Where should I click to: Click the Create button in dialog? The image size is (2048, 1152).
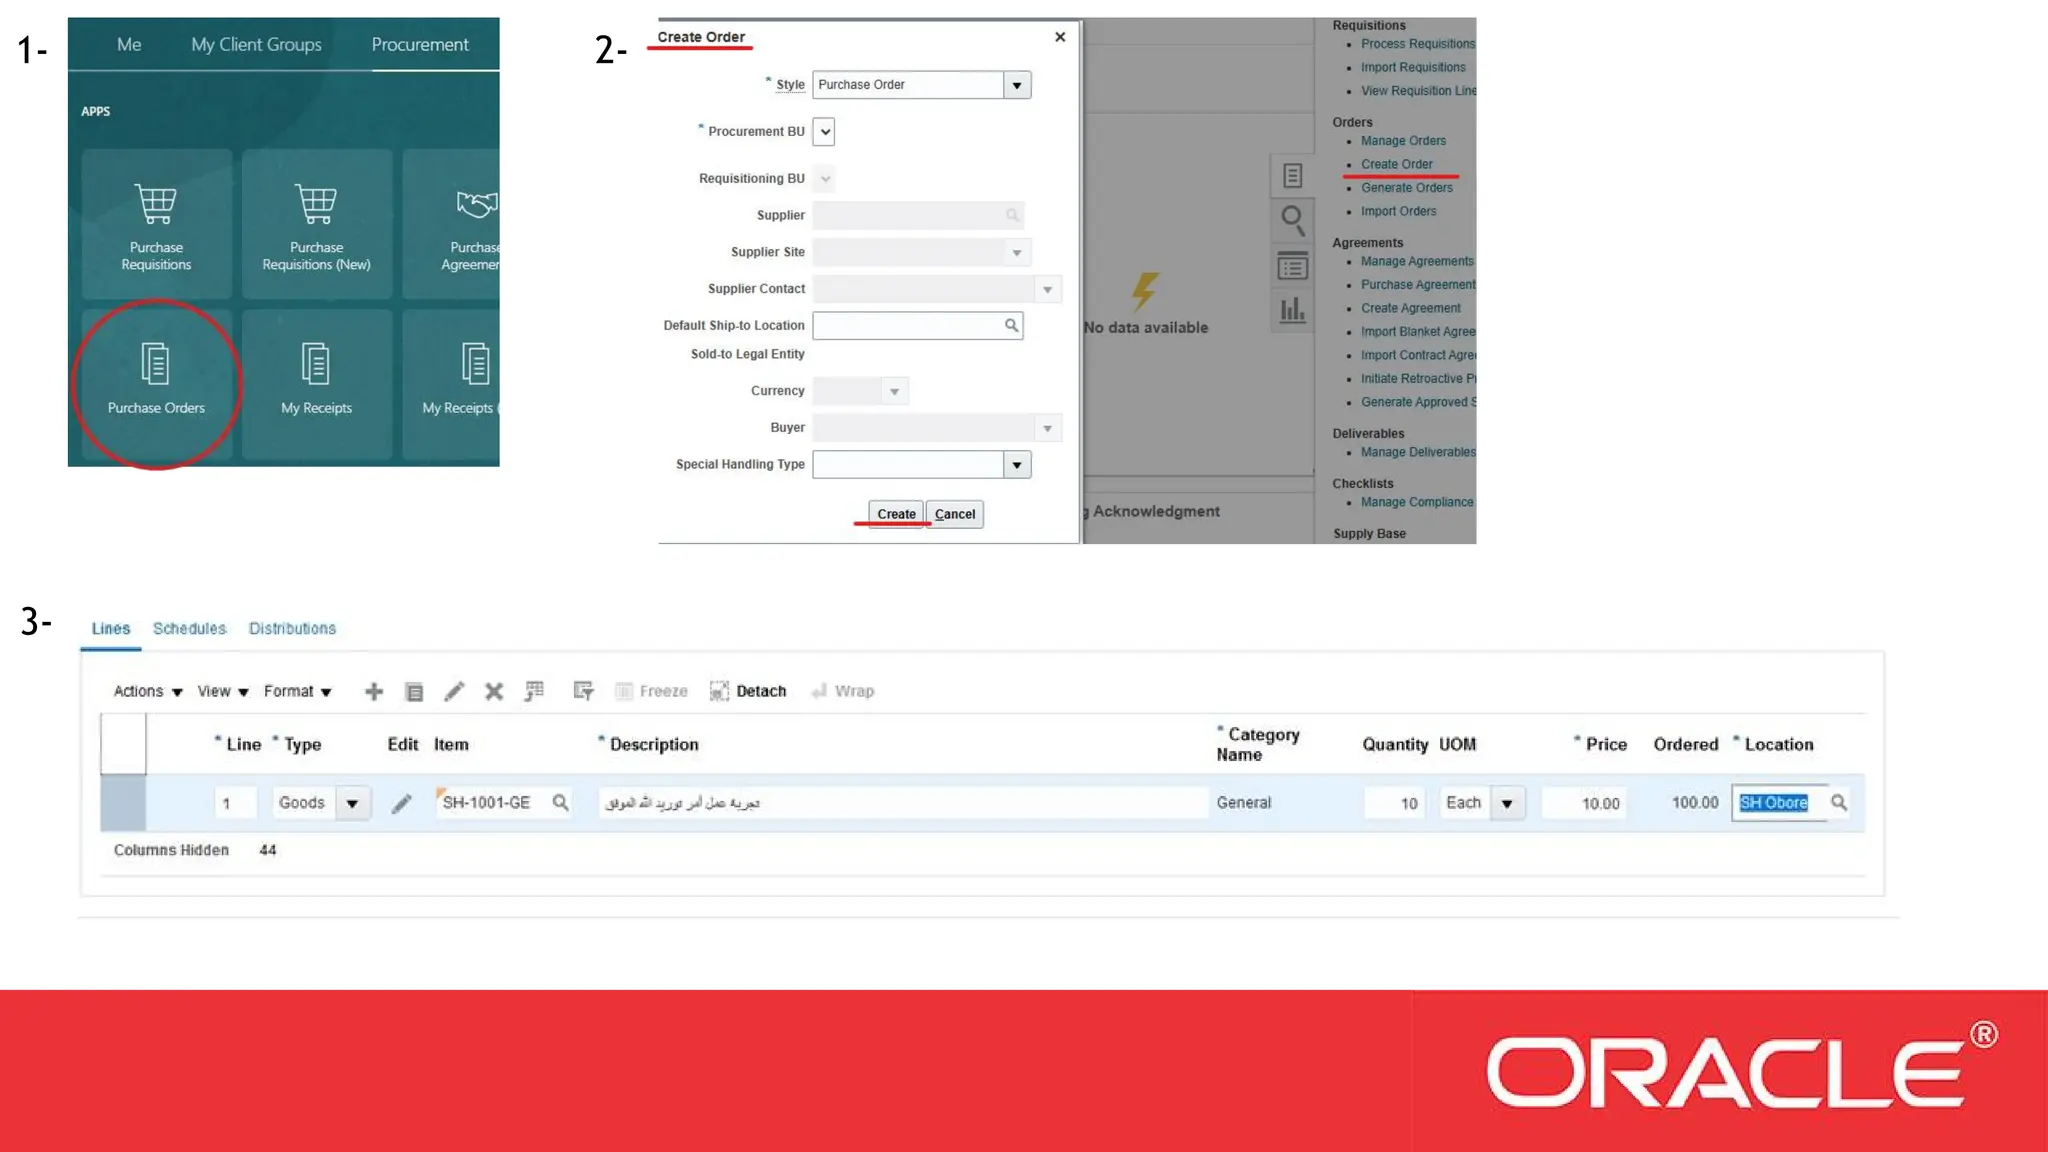pyautogui.click(x=896, y=514)
